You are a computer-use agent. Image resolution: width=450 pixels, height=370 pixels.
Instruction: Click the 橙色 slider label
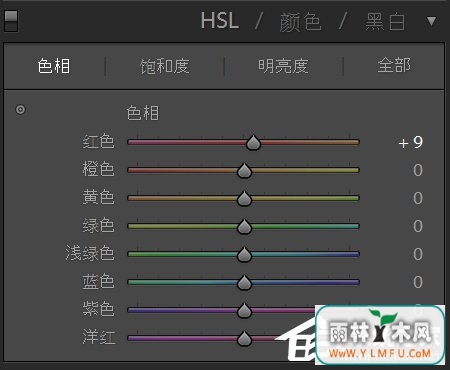[98, 169]
